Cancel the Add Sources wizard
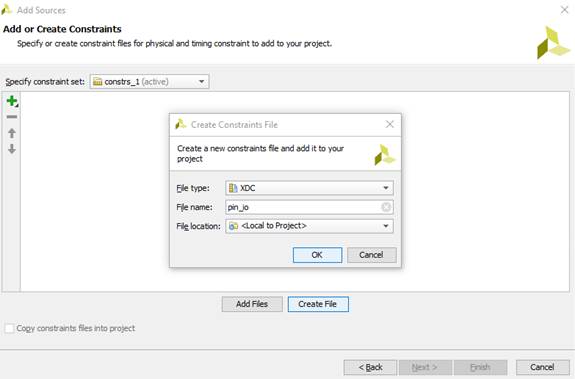The height and width of the screenshot is (379, 575). [542, 367]
